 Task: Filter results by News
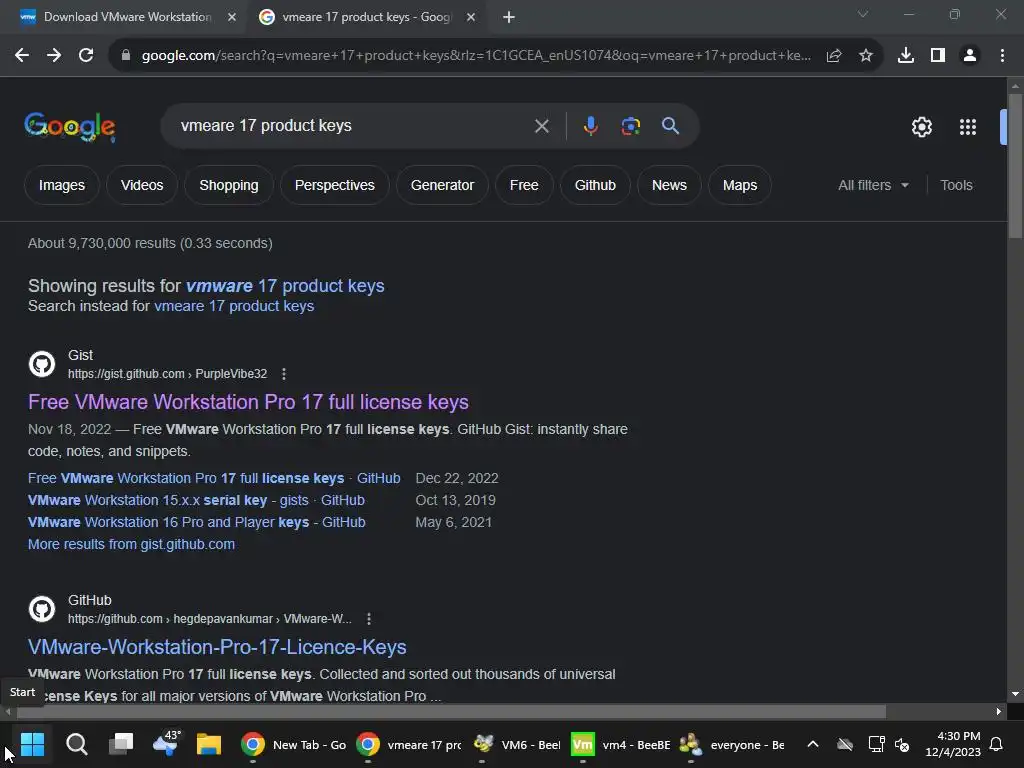pyautogui.click(x=669, y=185)
